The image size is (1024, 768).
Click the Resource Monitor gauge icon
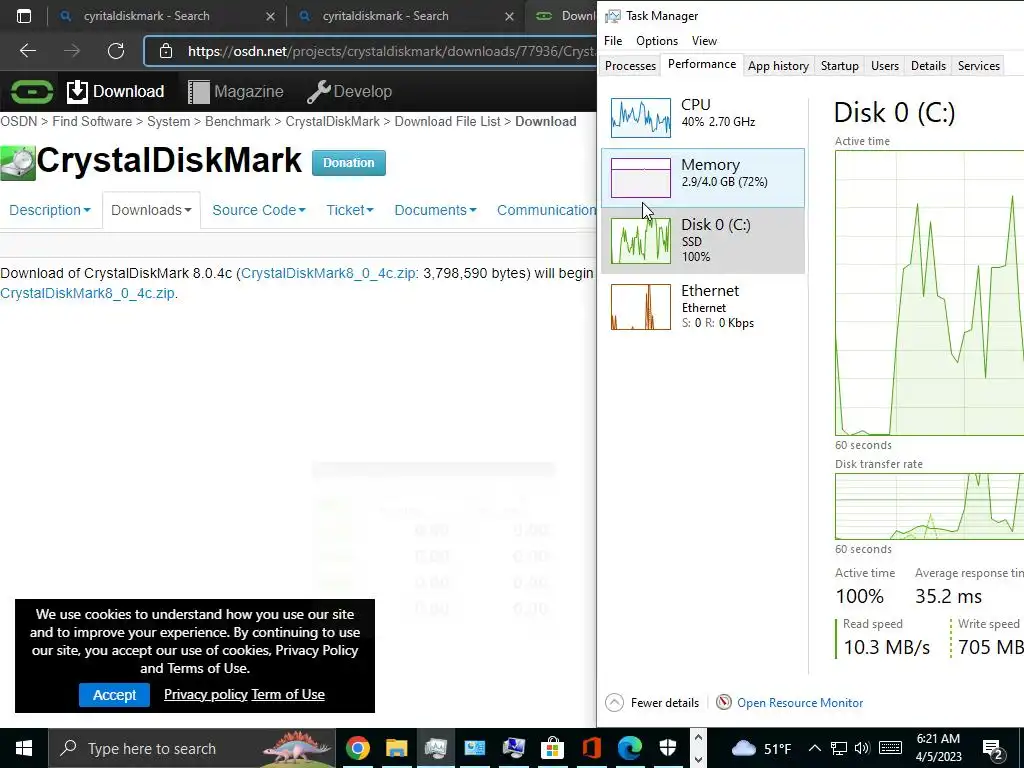[724, 703]
